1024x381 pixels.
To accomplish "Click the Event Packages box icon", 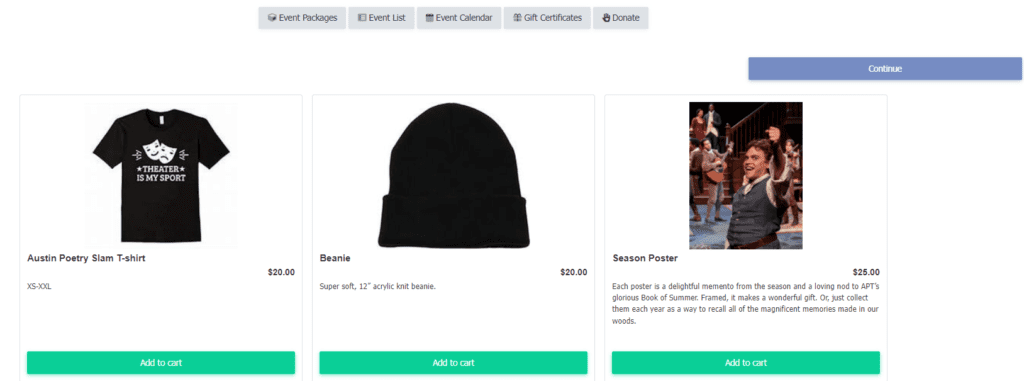I will click(272, 18).
